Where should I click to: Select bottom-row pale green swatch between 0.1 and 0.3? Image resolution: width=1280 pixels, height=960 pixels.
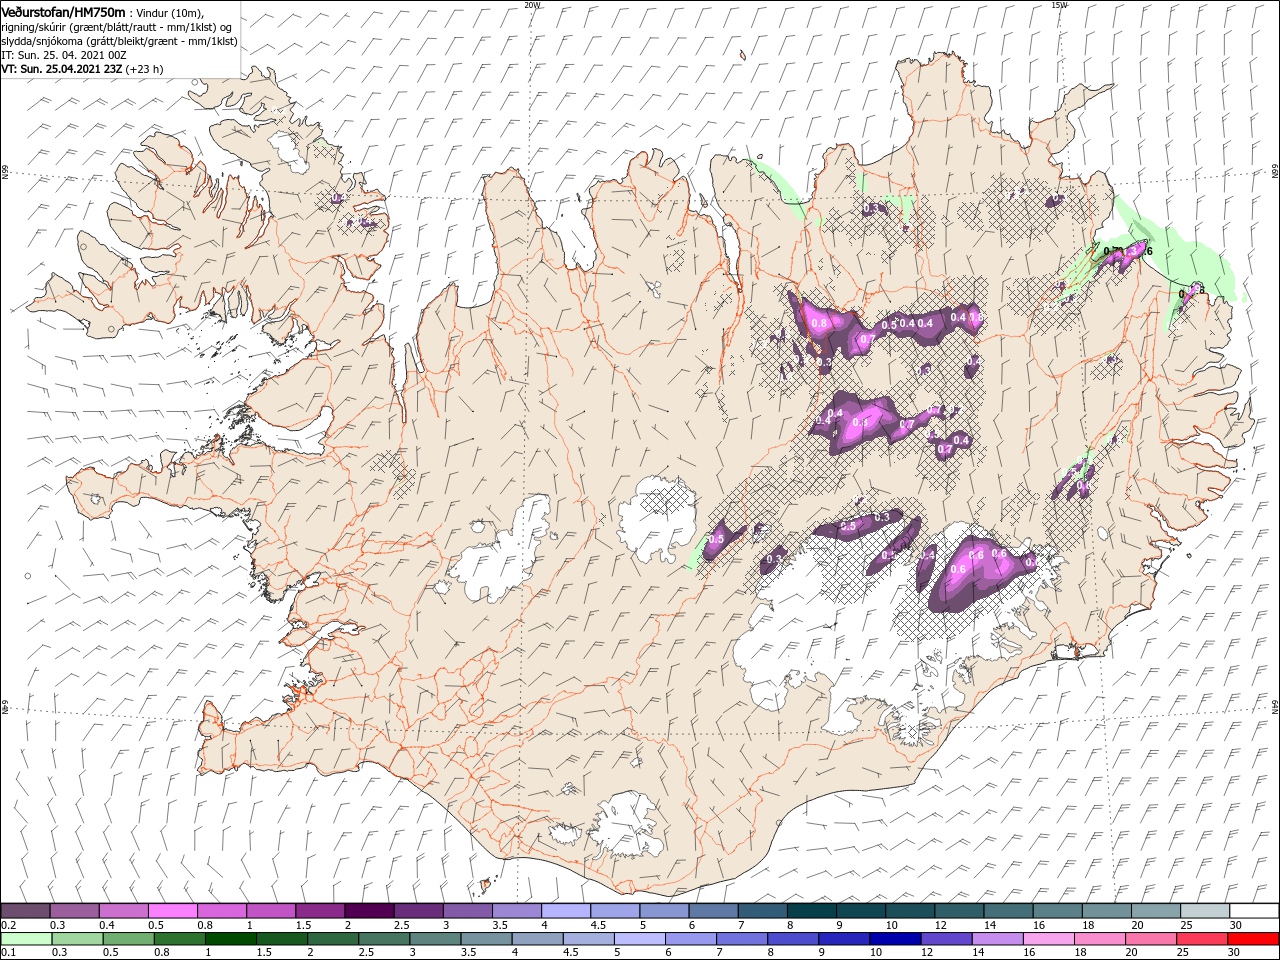(26, 939)
